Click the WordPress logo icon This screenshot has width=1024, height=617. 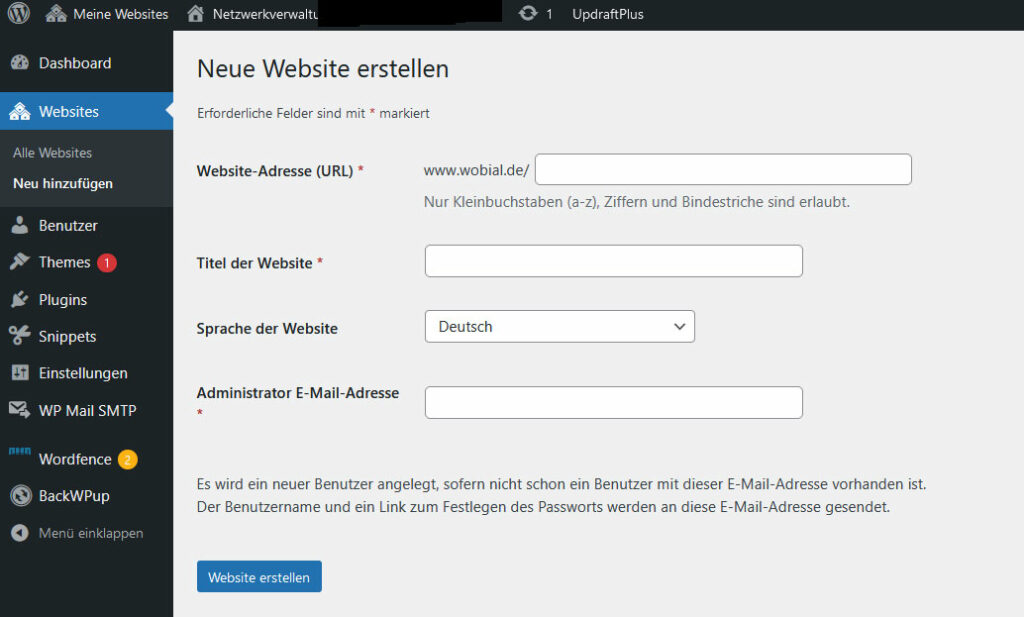coord(19,13)
